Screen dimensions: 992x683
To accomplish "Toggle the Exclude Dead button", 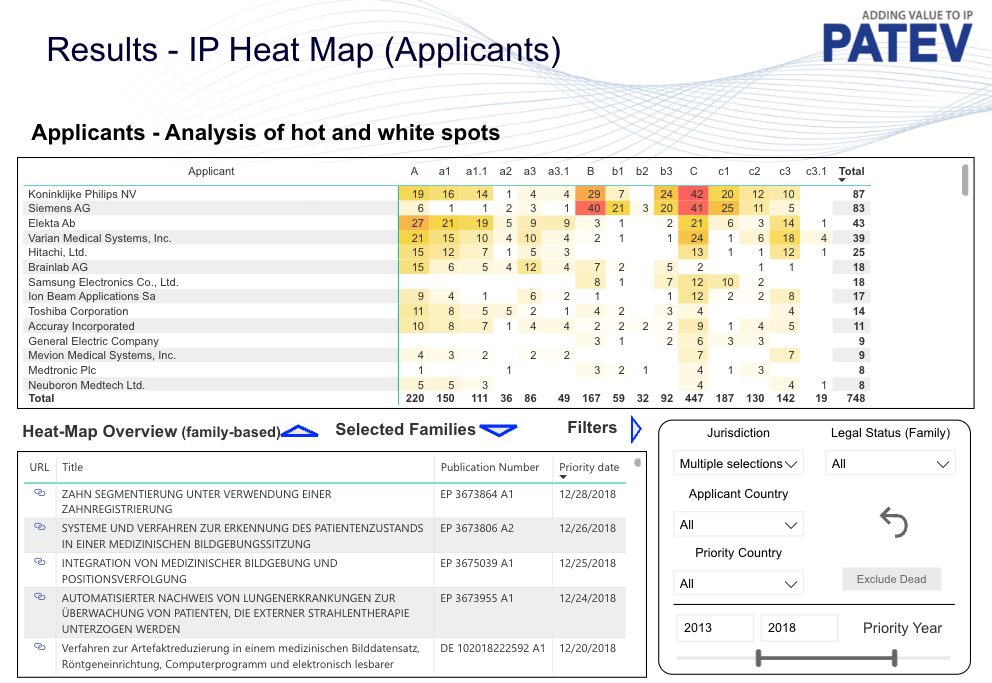I will coord(891,579).
